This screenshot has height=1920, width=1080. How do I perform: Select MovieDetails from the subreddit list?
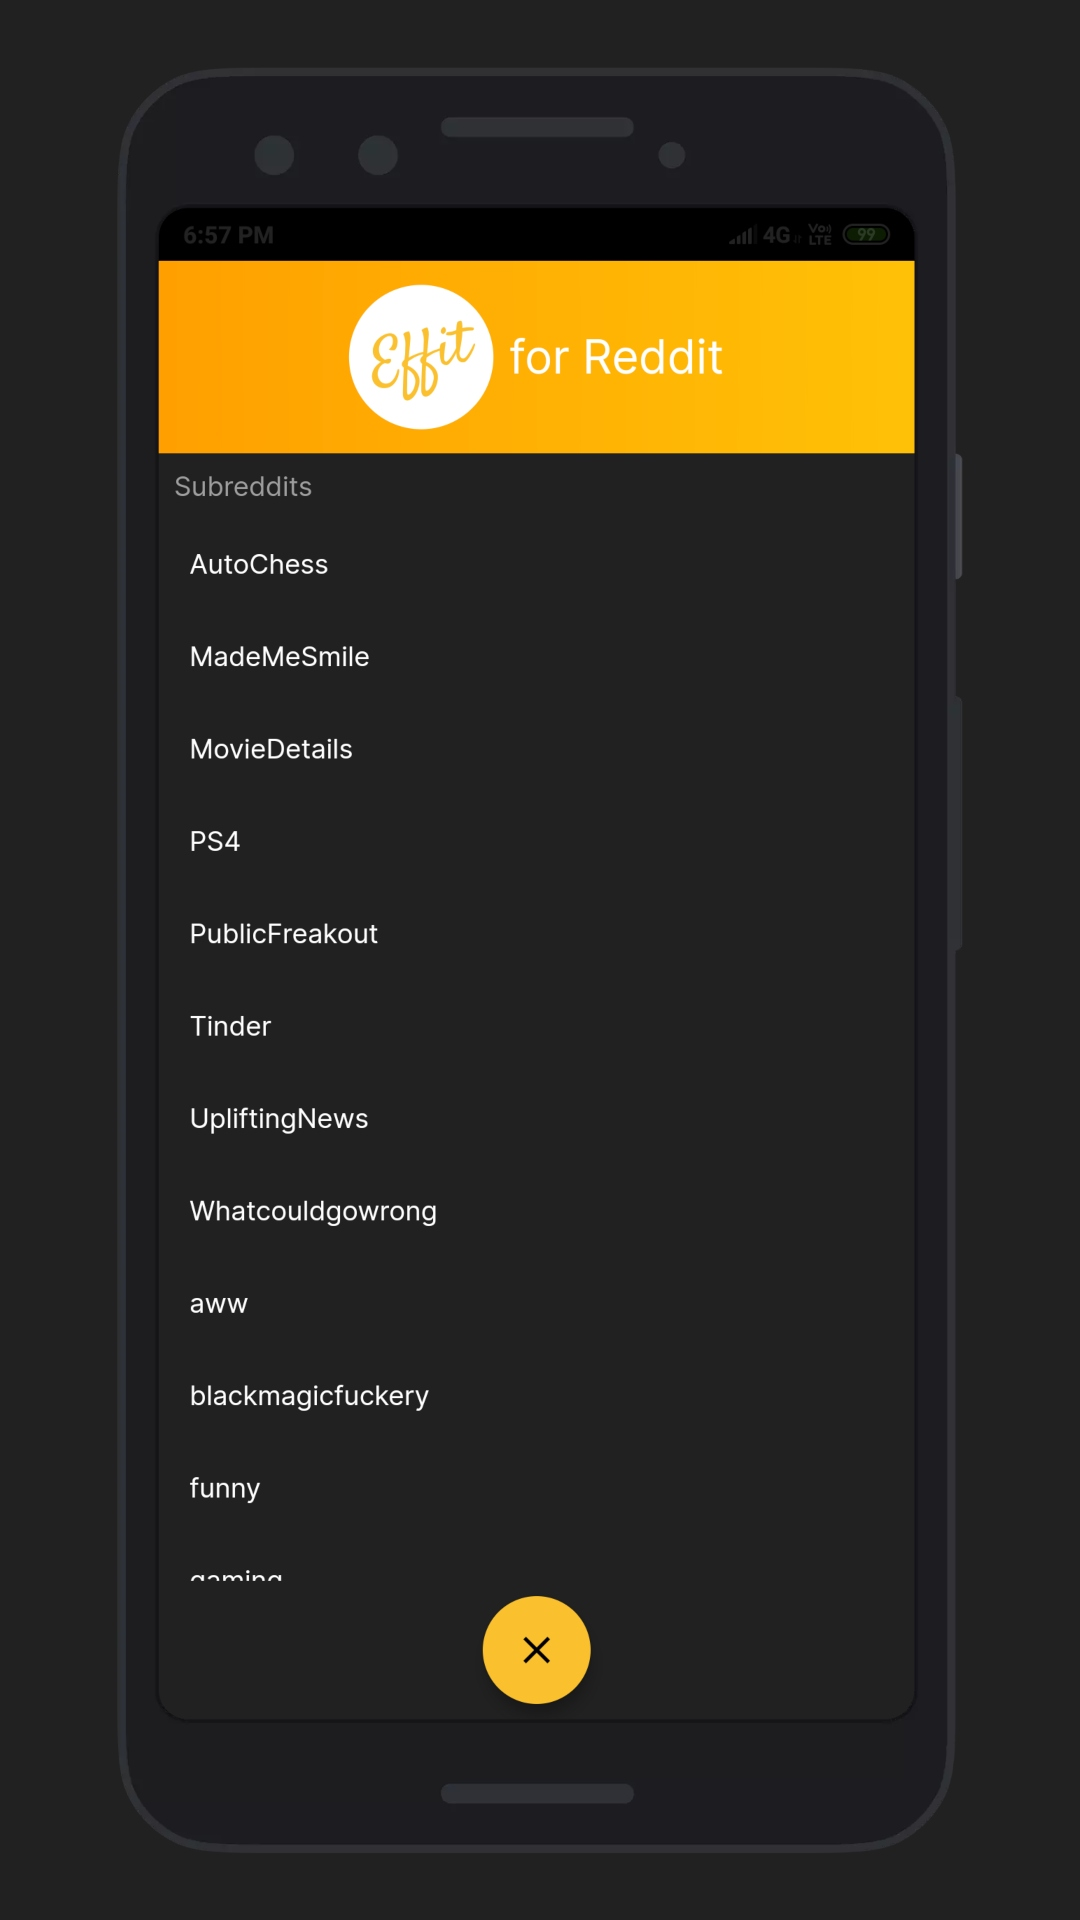coord(536,749)
